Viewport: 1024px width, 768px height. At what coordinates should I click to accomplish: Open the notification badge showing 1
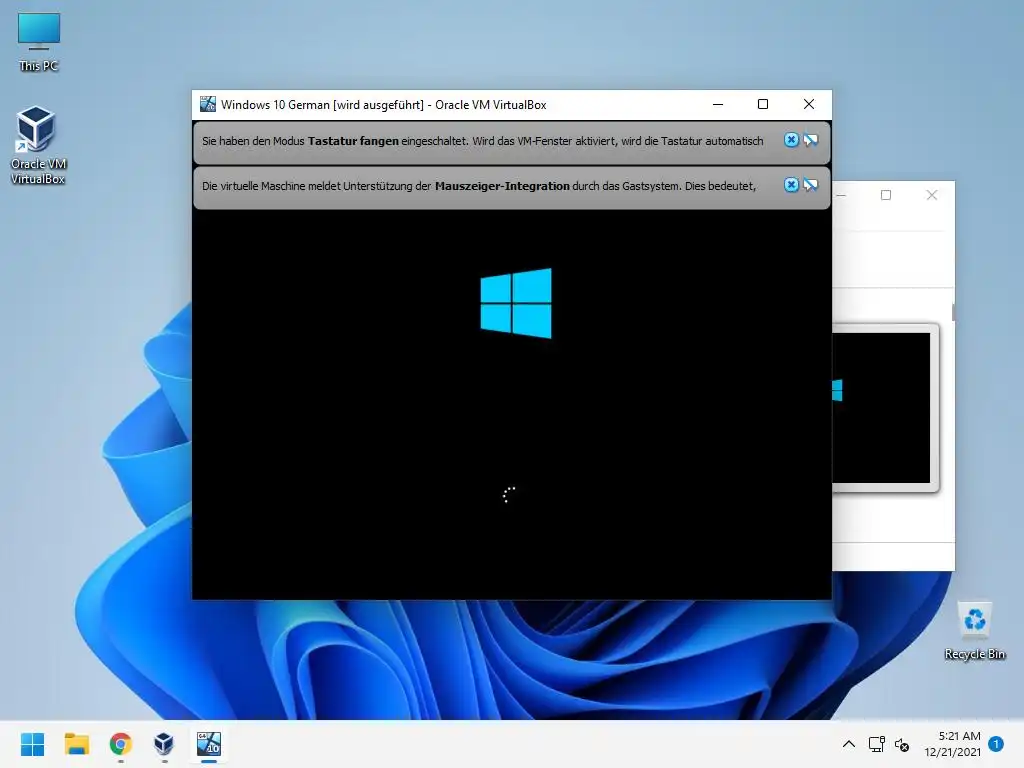996,744
